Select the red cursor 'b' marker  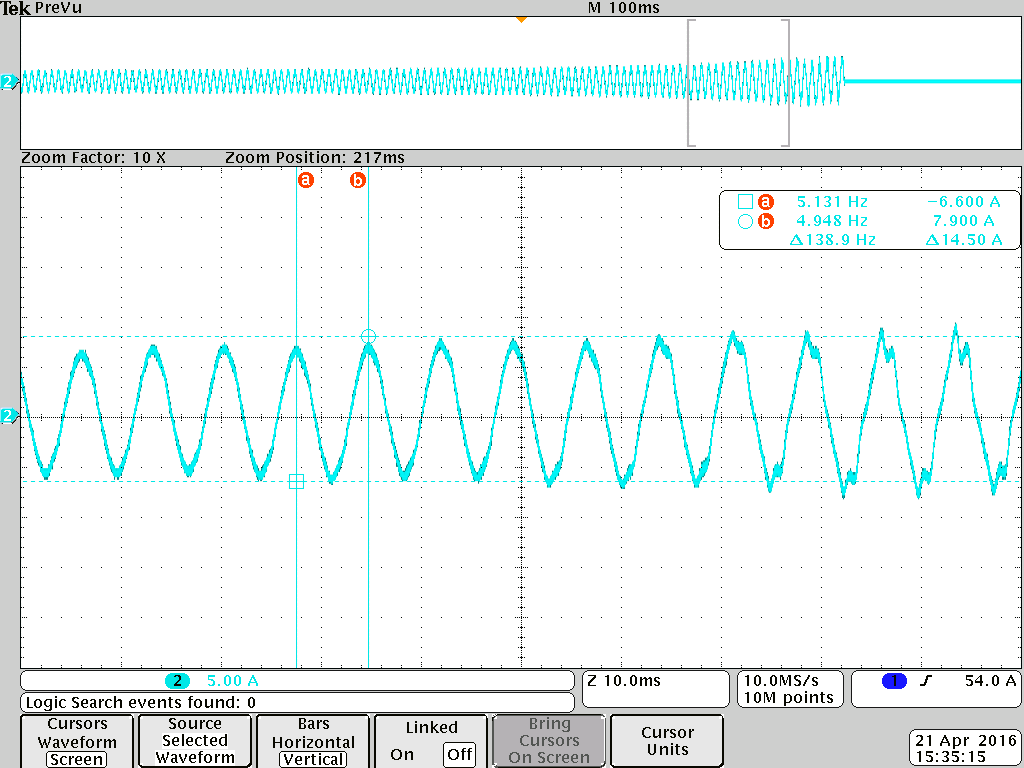click(357, 180)
